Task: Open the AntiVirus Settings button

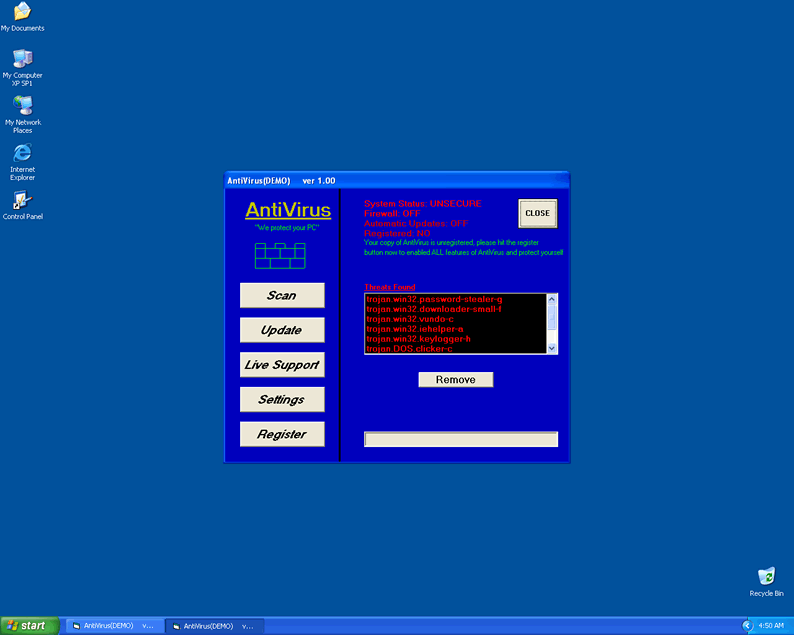Action: click(282, 399)
